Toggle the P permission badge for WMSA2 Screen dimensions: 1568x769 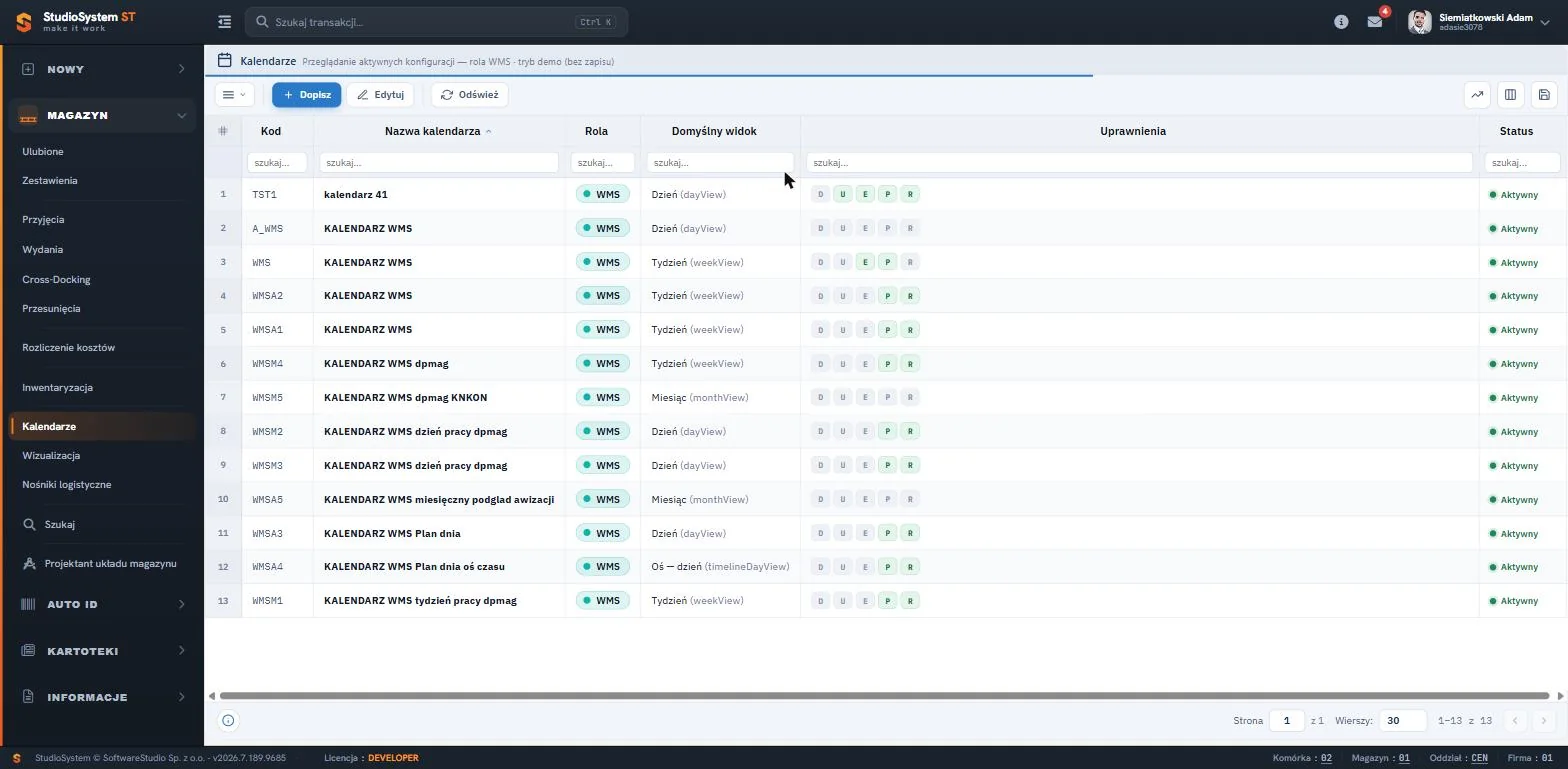(888, 296)
